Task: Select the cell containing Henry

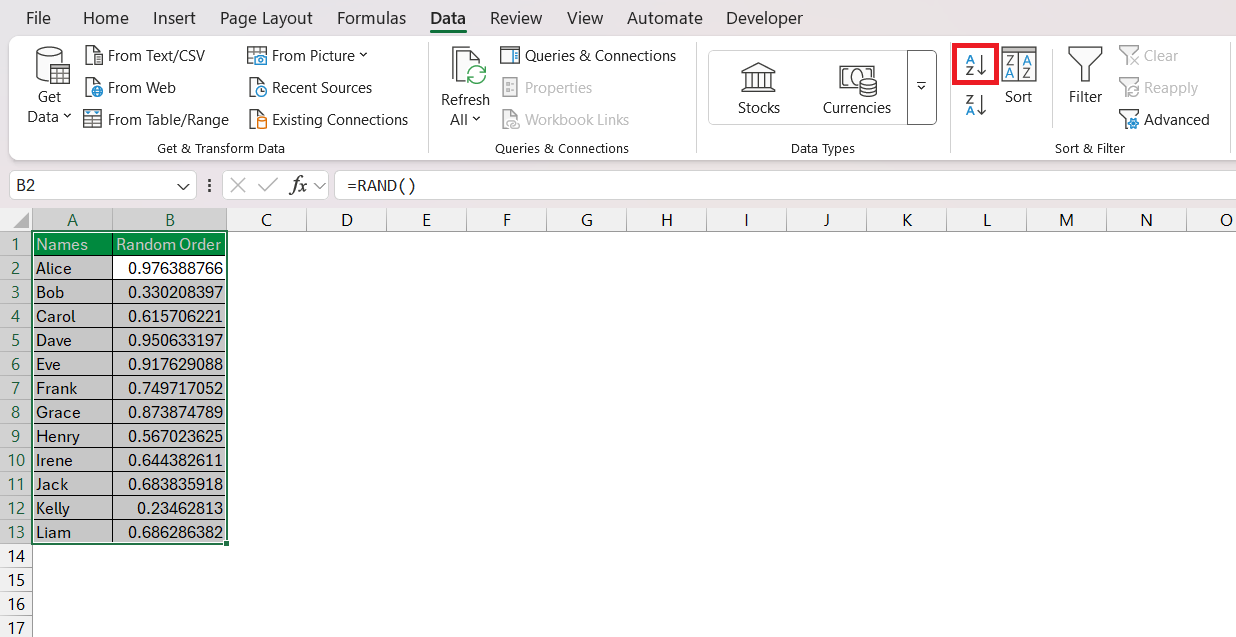Action: click(x=72, y=436)
